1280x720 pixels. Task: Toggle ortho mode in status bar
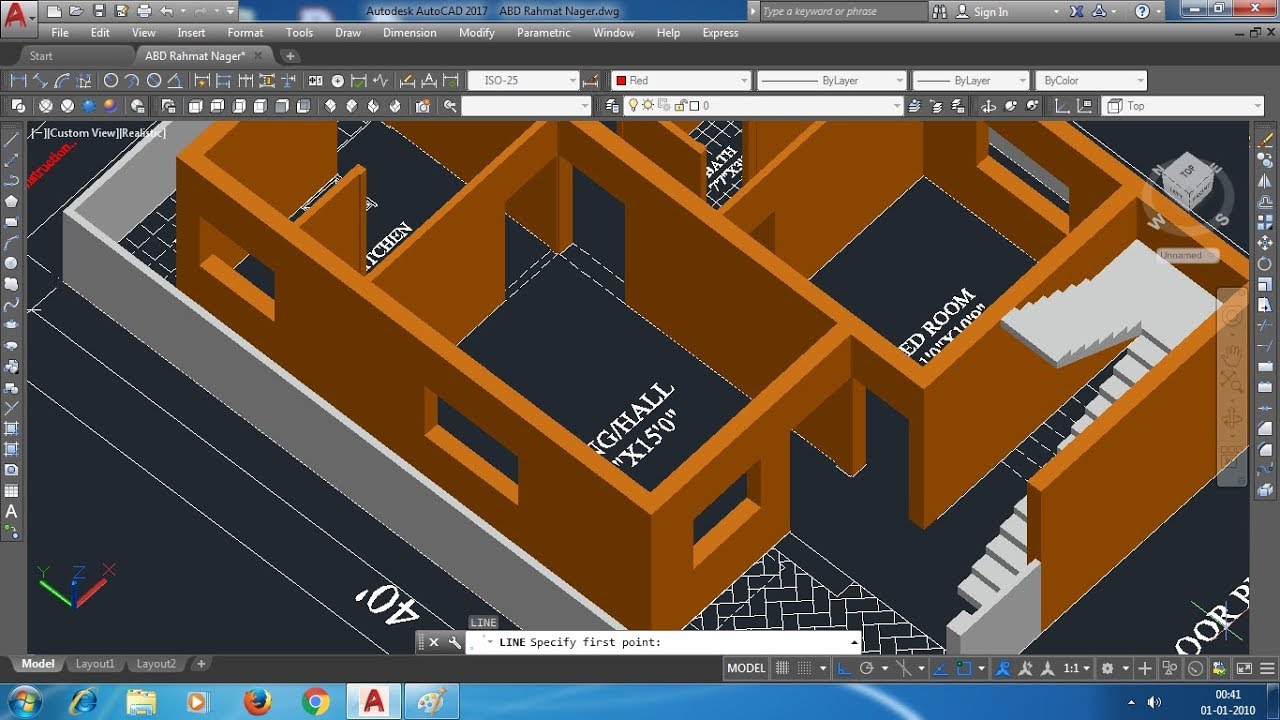[x=844, y=668]
